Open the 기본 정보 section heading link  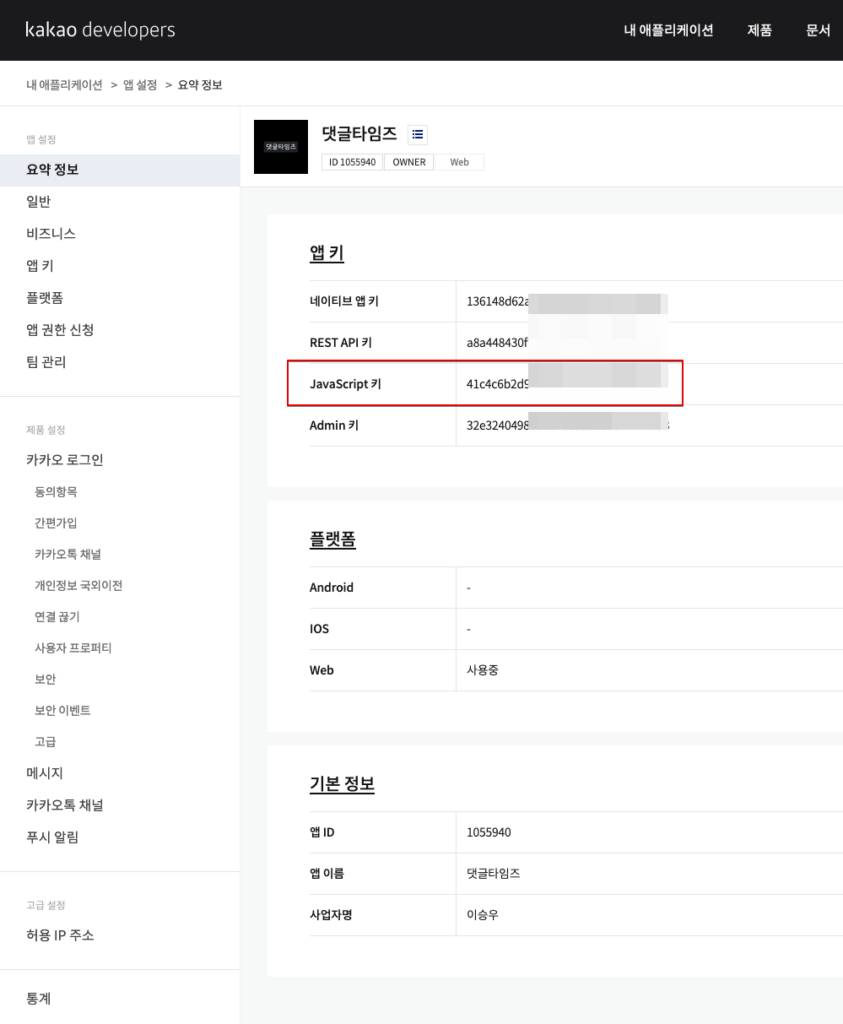(342, 784)
